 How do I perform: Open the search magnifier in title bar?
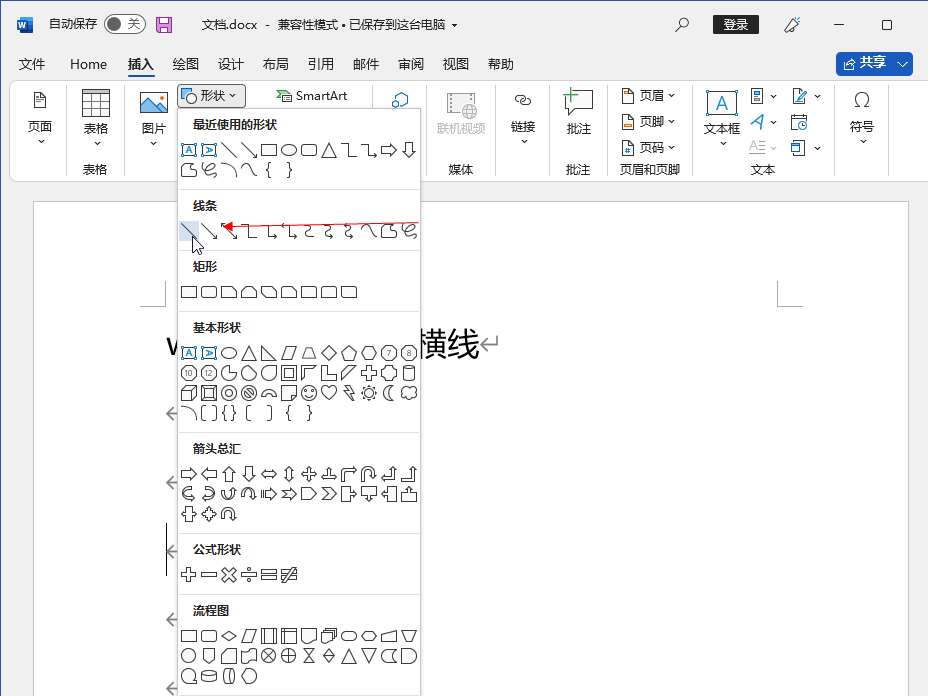point(682,24)
